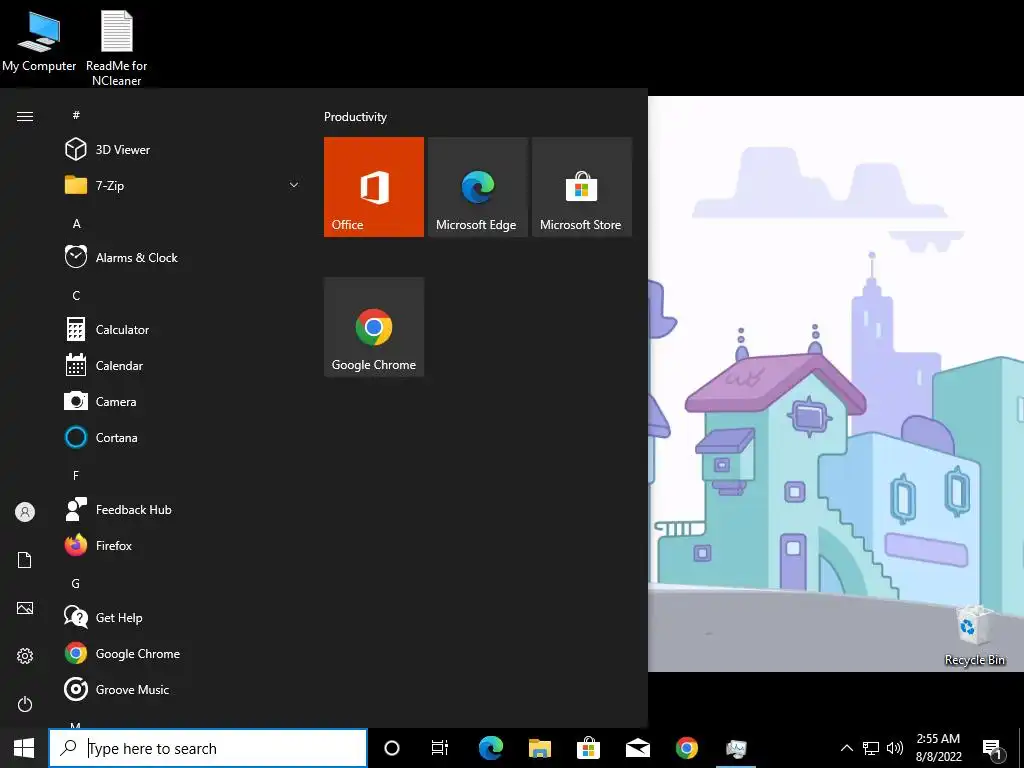This screenshot has width=1024, height=768.
Task: Click the 'G' section letter header
Action: (76, 584)
